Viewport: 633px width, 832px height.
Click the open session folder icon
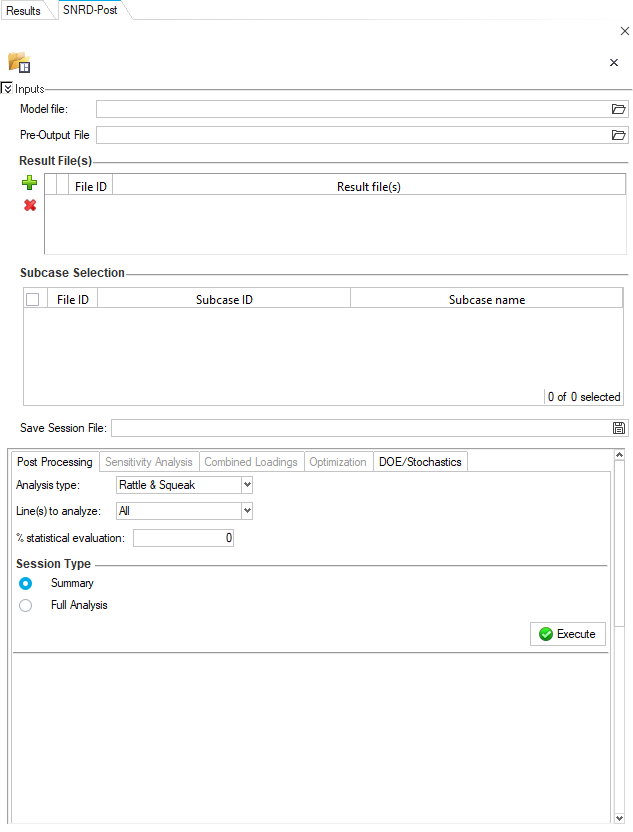pos(18,63)
